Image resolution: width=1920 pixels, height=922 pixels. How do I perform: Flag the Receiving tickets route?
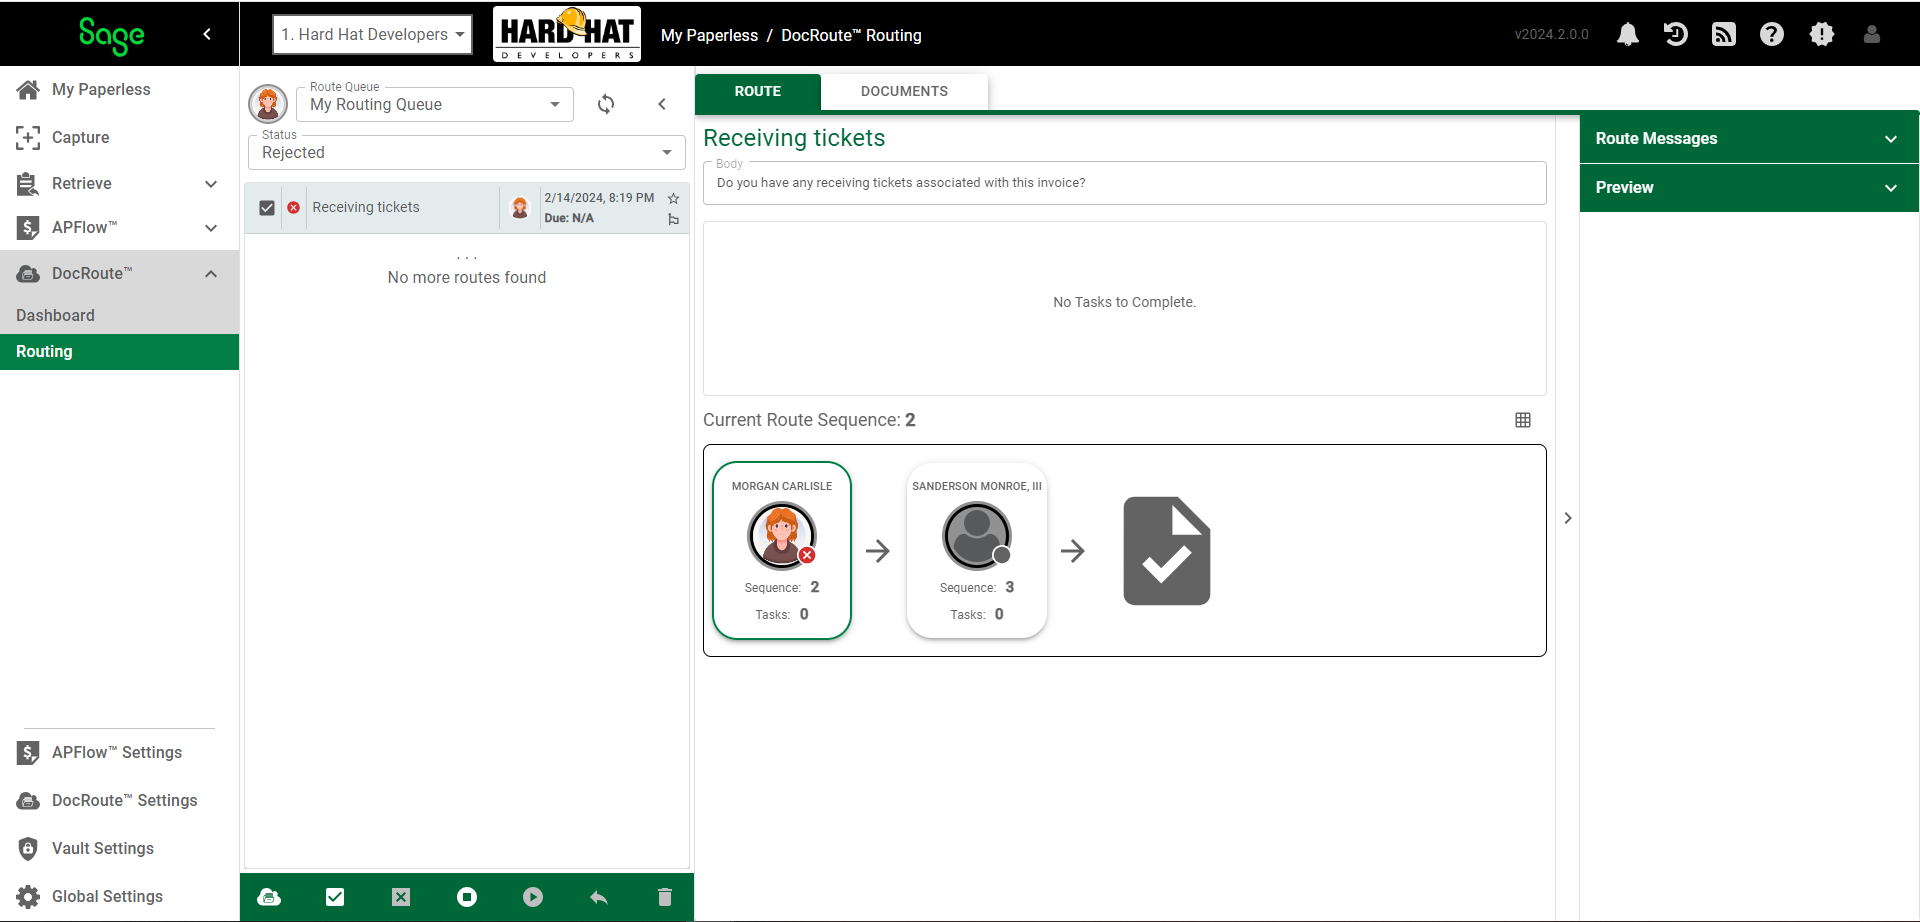674,219
